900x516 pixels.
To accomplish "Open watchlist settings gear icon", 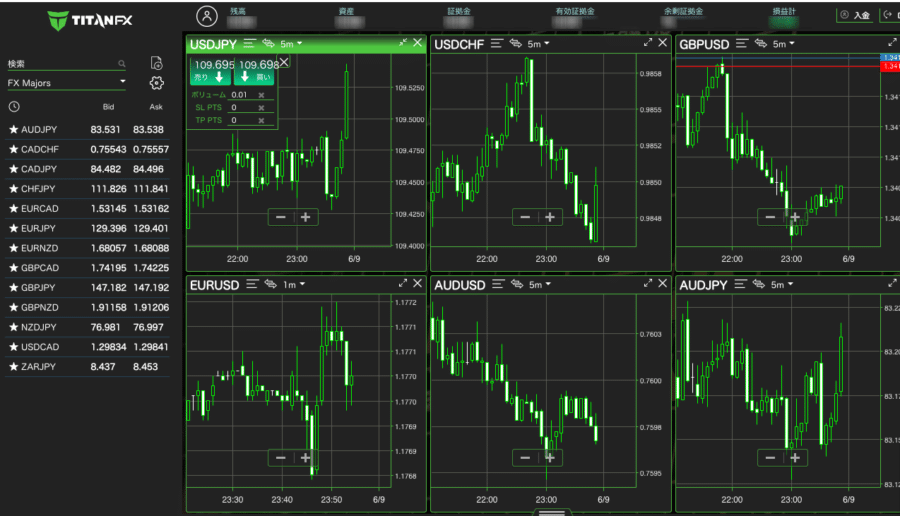I will pos(157,83).
